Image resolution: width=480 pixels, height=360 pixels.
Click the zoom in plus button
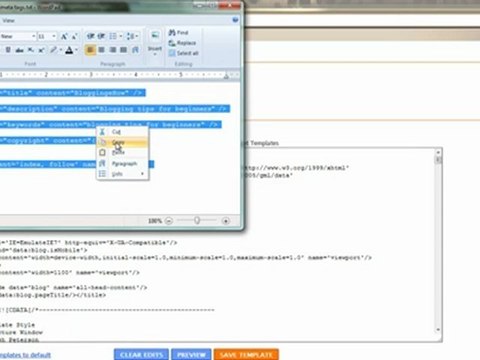[226, 221]
